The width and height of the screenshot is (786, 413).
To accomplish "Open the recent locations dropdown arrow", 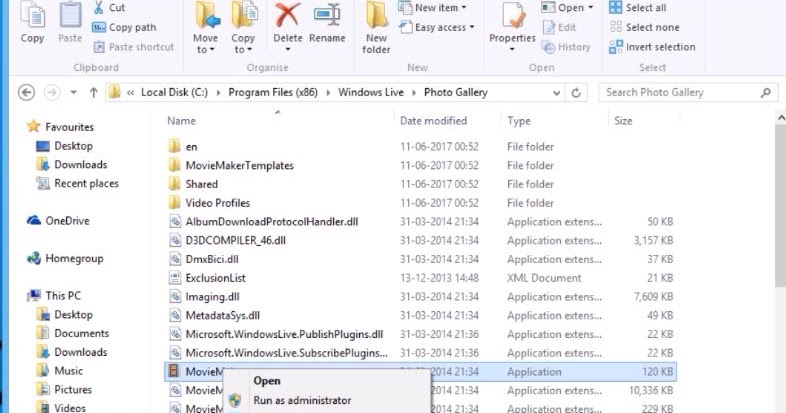I will pos(74,92).
